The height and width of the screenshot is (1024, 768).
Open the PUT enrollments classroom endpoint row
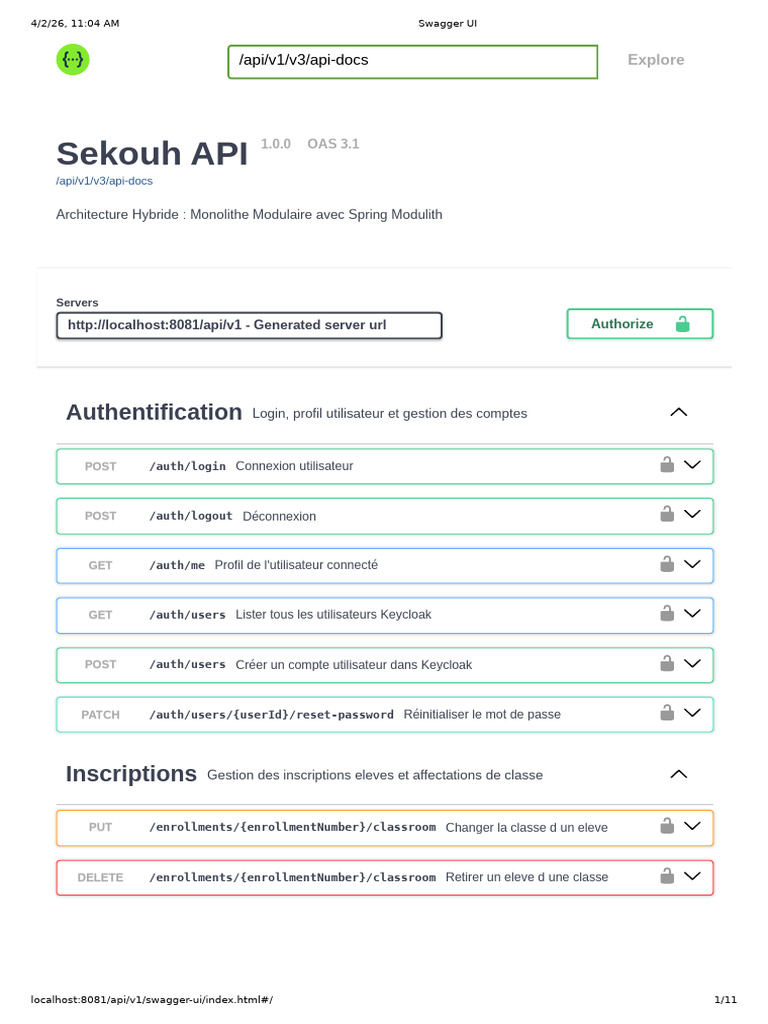click(385, 827)
